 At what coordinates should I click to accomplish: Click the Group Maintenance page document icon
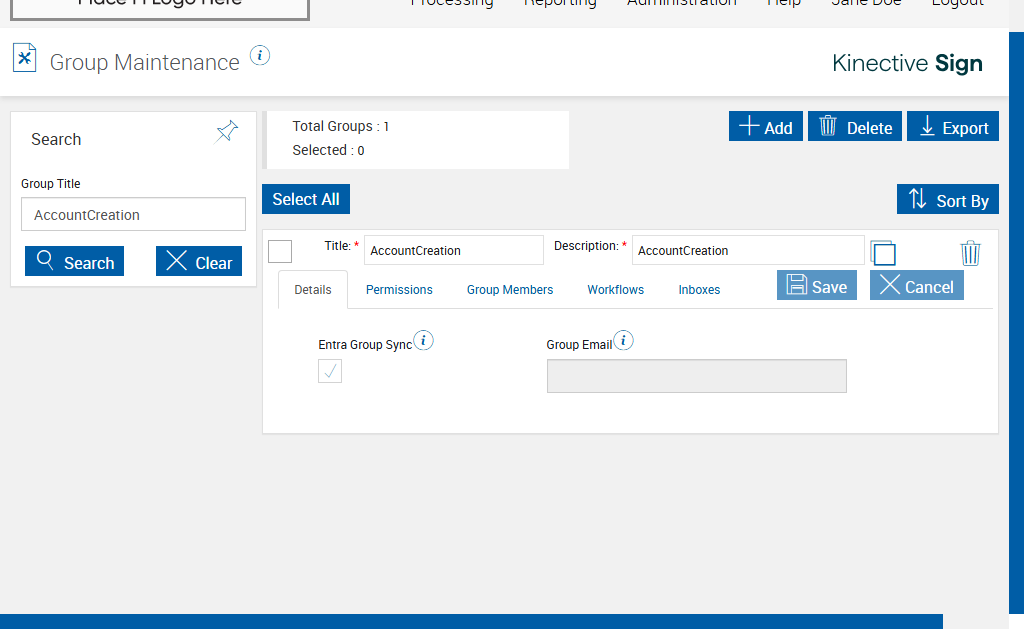pos(25,58)
